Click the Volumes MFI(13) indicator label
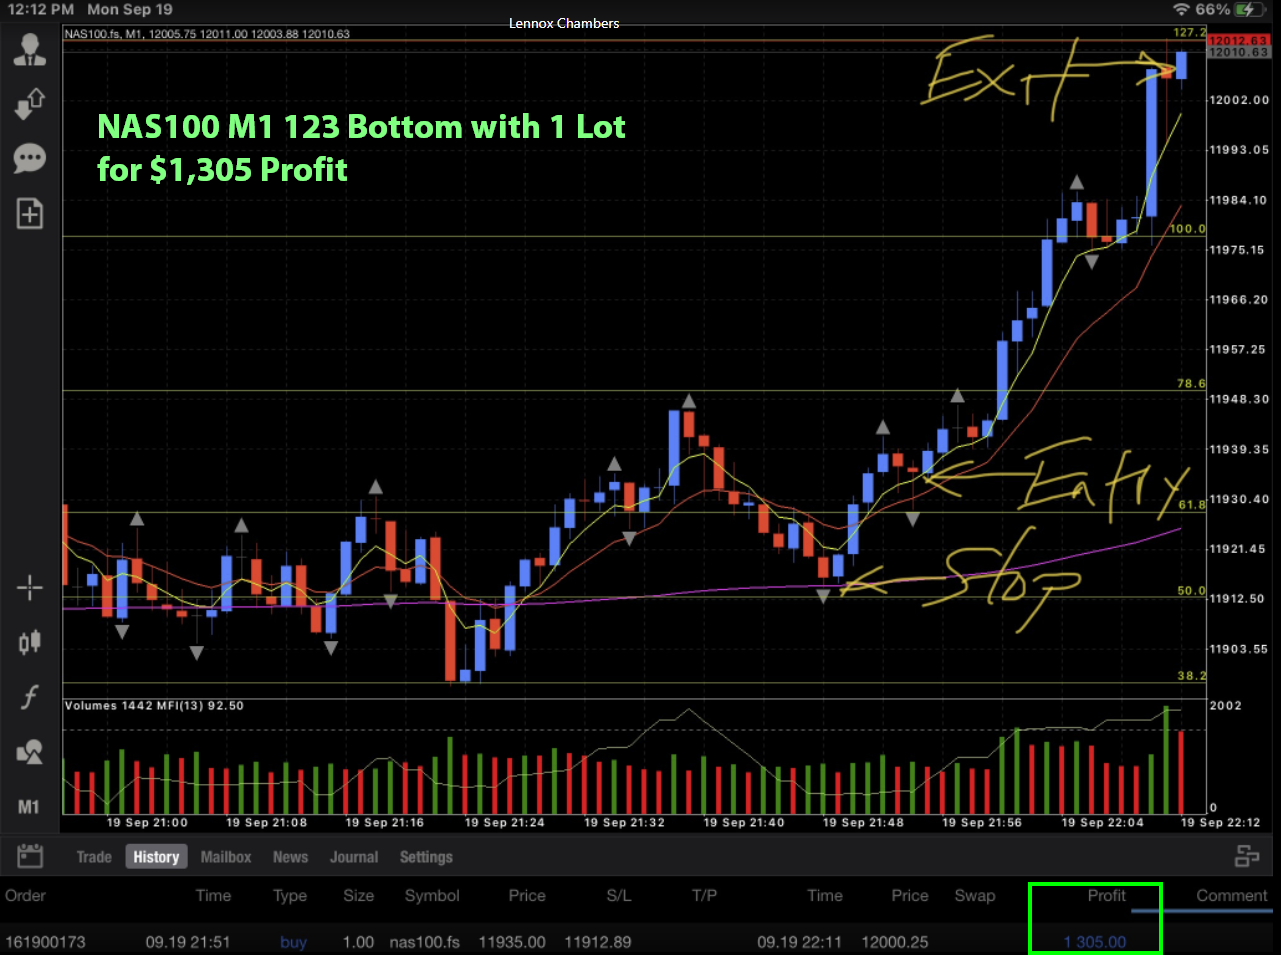The image size is (1281, 955). click(x=154, y=706)
